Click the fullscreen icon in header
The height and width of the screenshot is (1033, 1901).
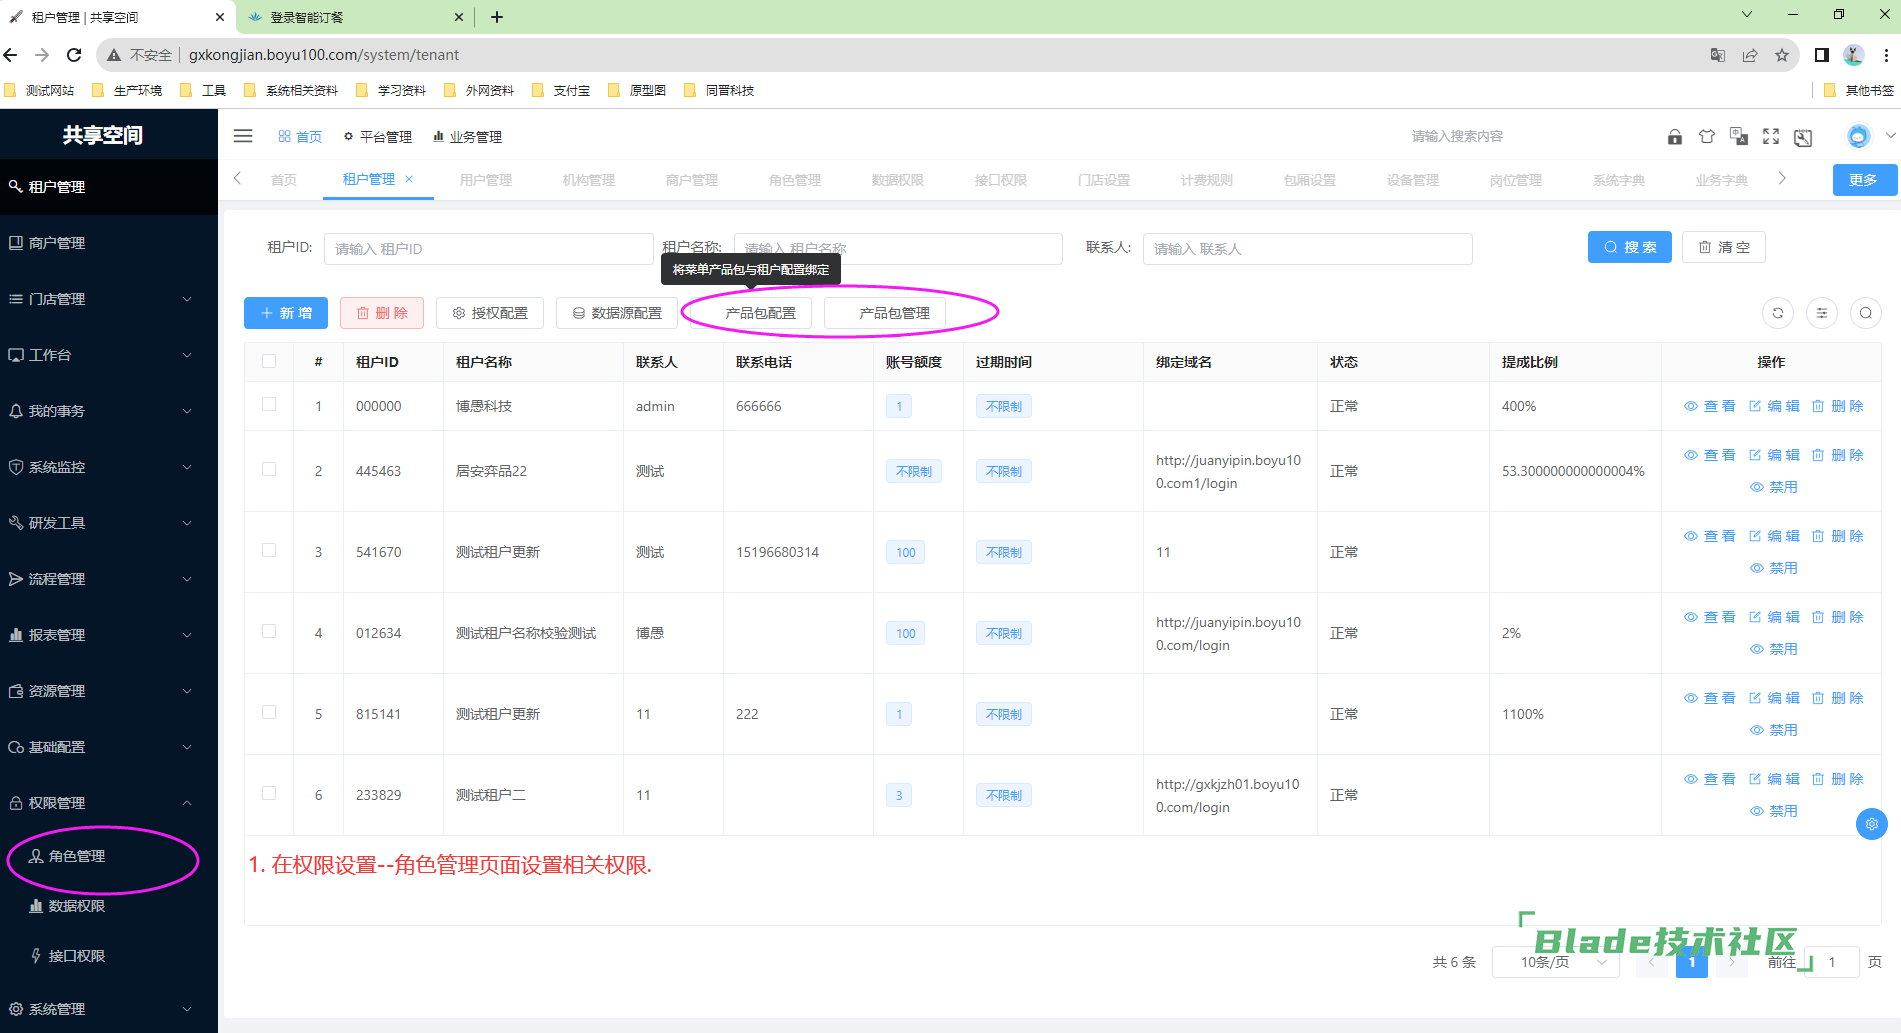1771,137
